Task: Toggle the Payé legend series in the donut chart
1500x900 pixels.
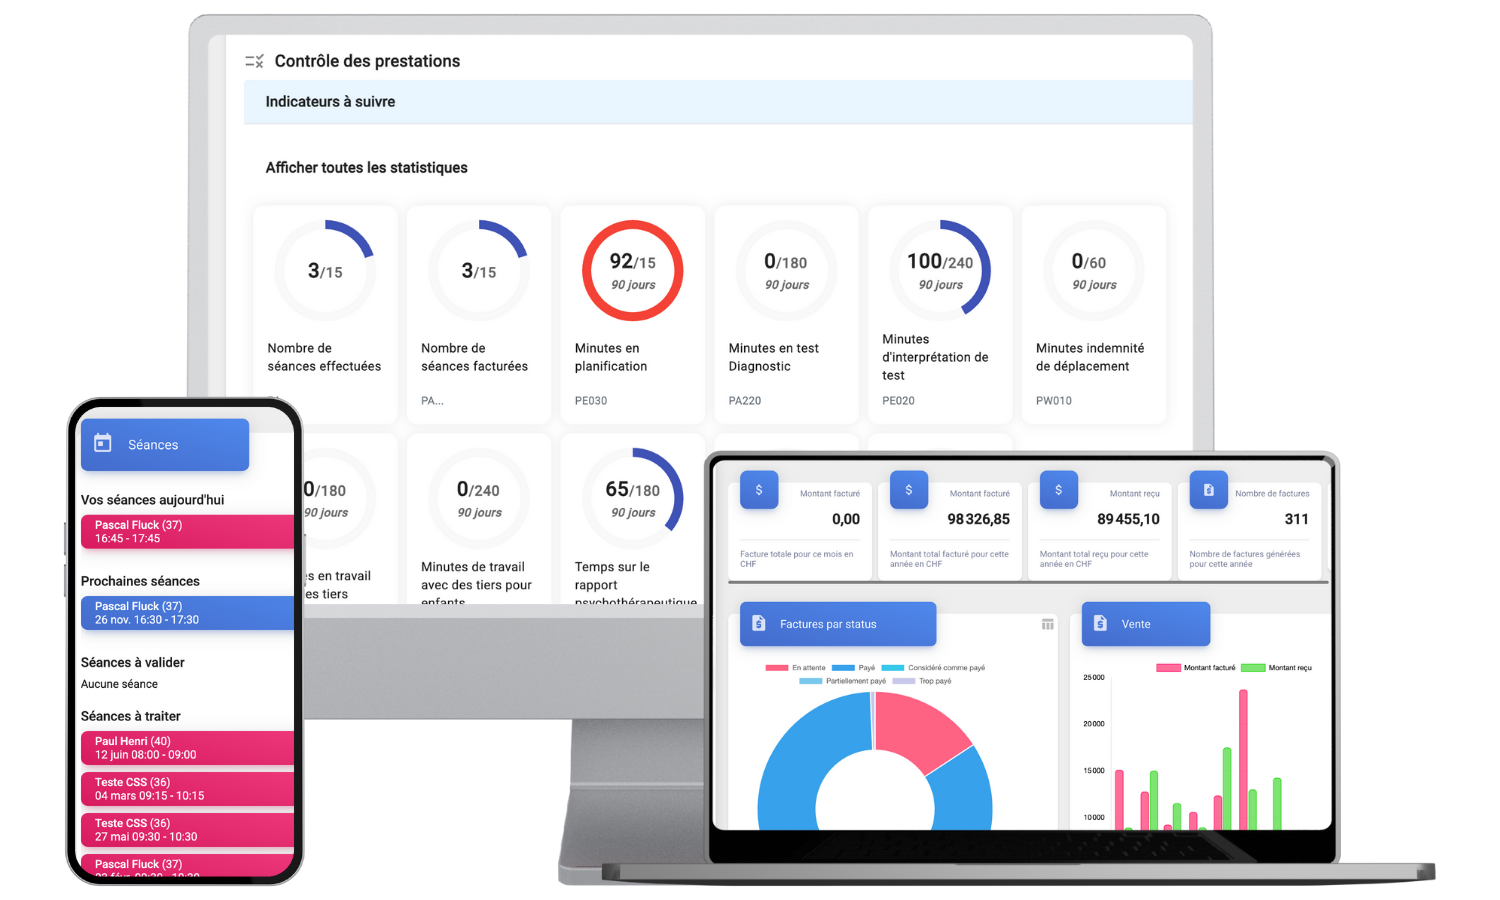Action: coord(853,668)
